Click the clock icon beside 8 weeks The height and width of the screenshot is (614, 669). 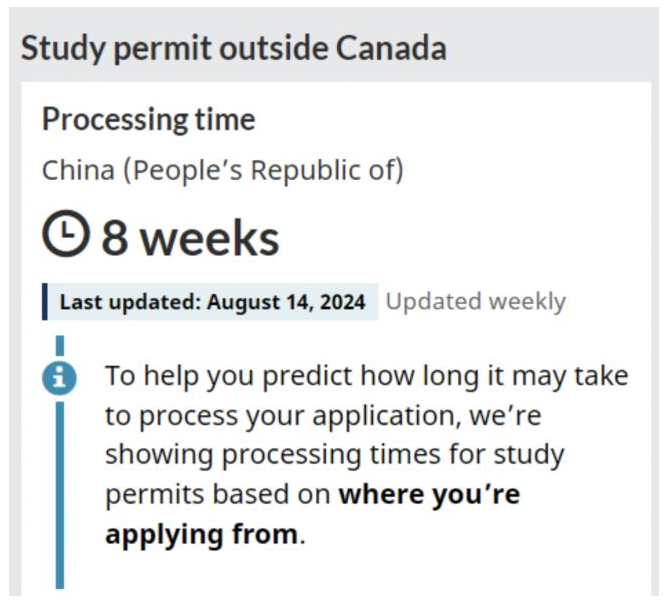pos(66,233)
